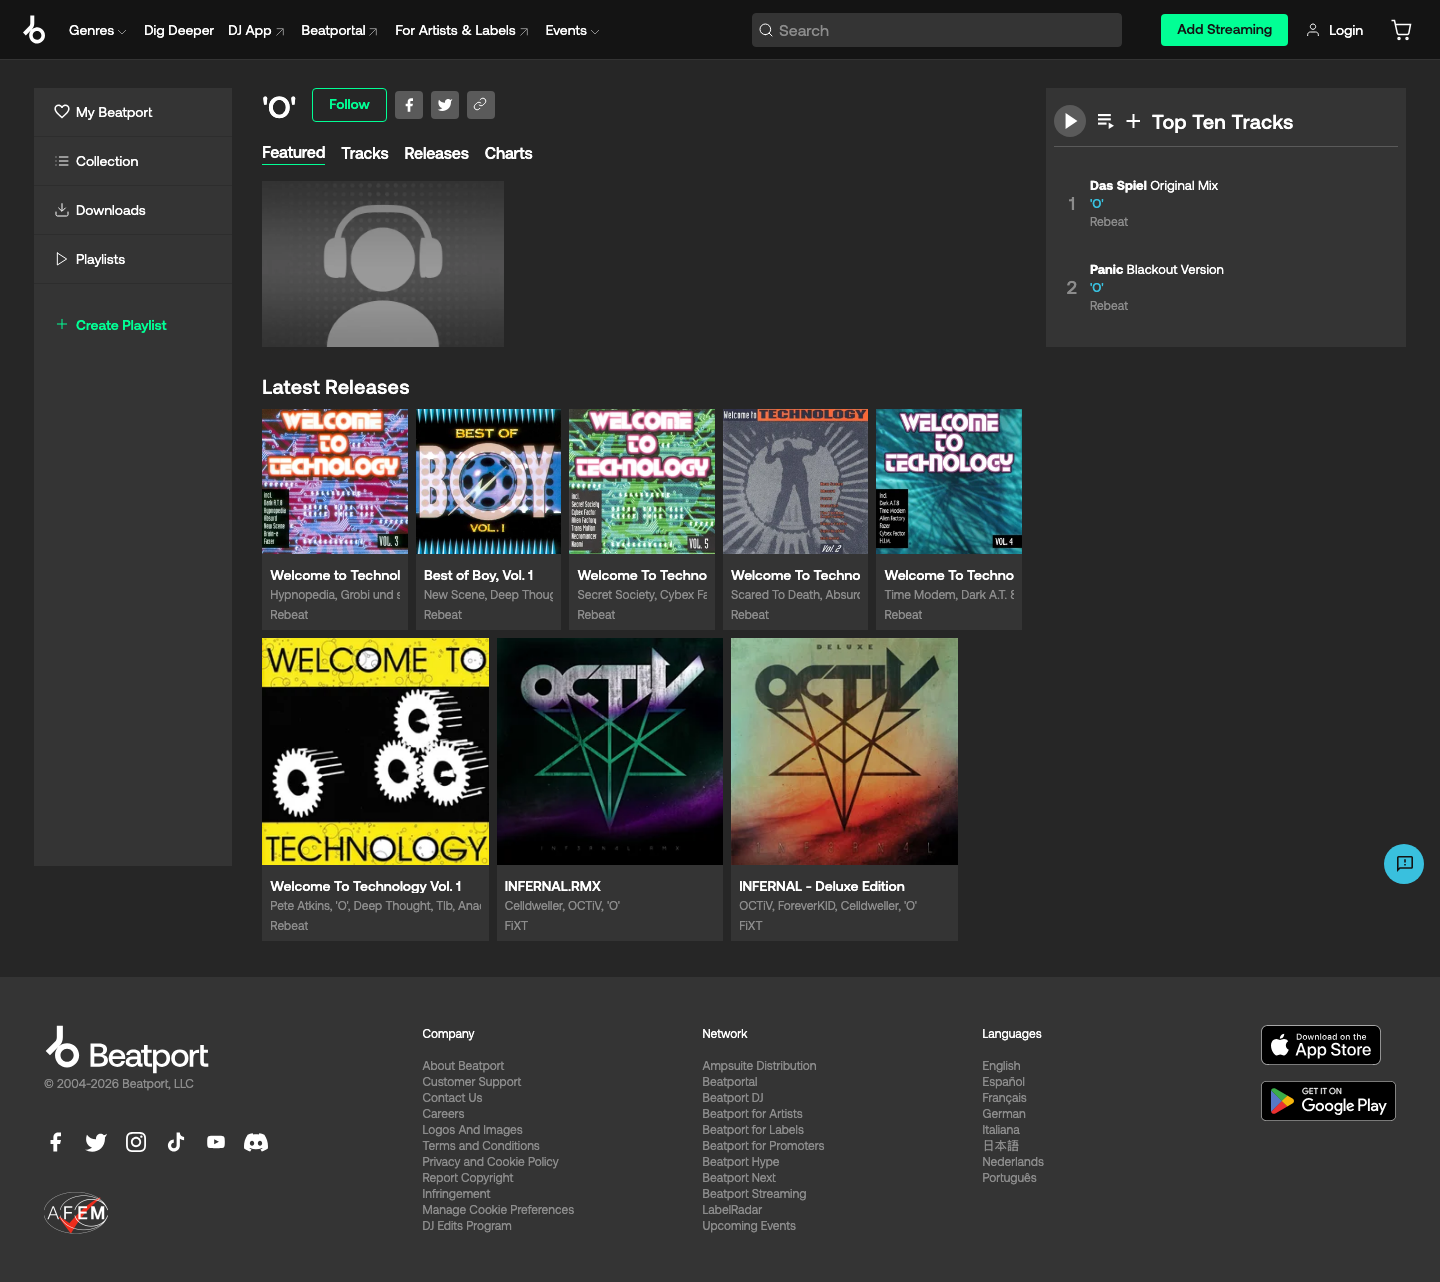Screen dimensions: 1440x1282
Task: Open Das Spiel Original Mix track
Action: point(1154,186)
